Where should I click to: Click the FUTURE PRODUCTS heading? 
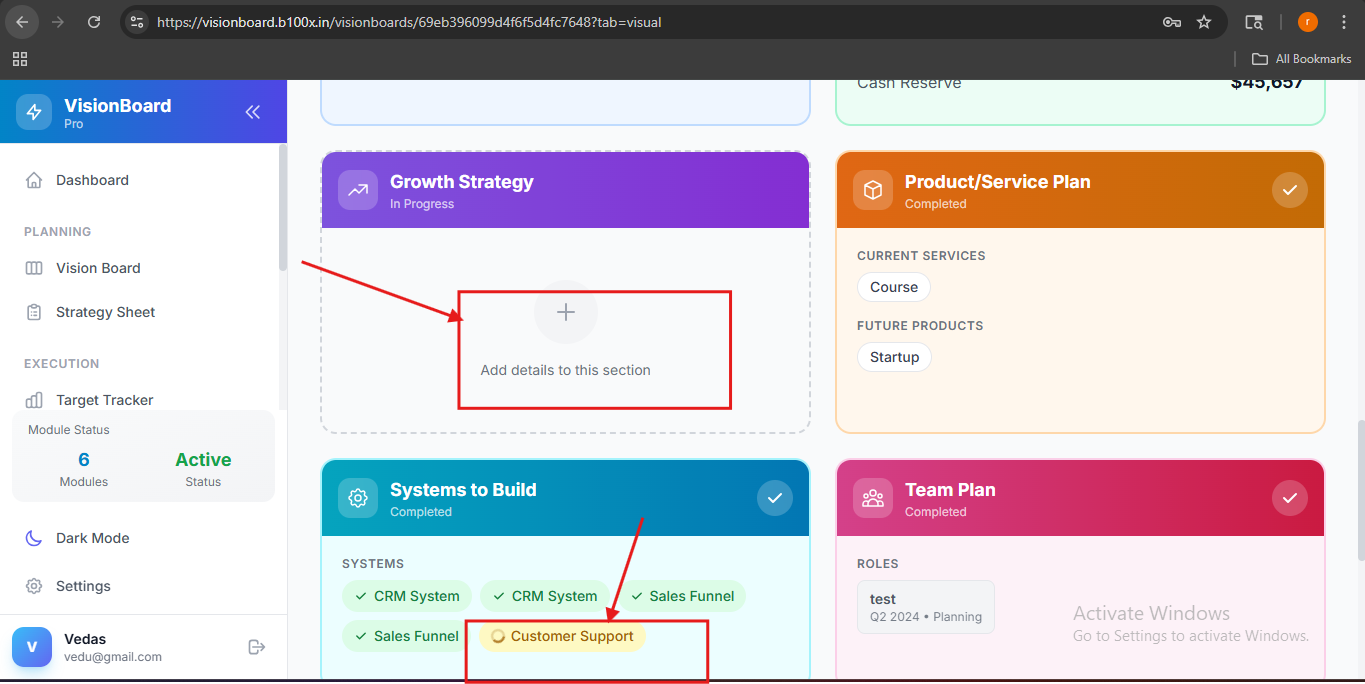coord(920,326)
